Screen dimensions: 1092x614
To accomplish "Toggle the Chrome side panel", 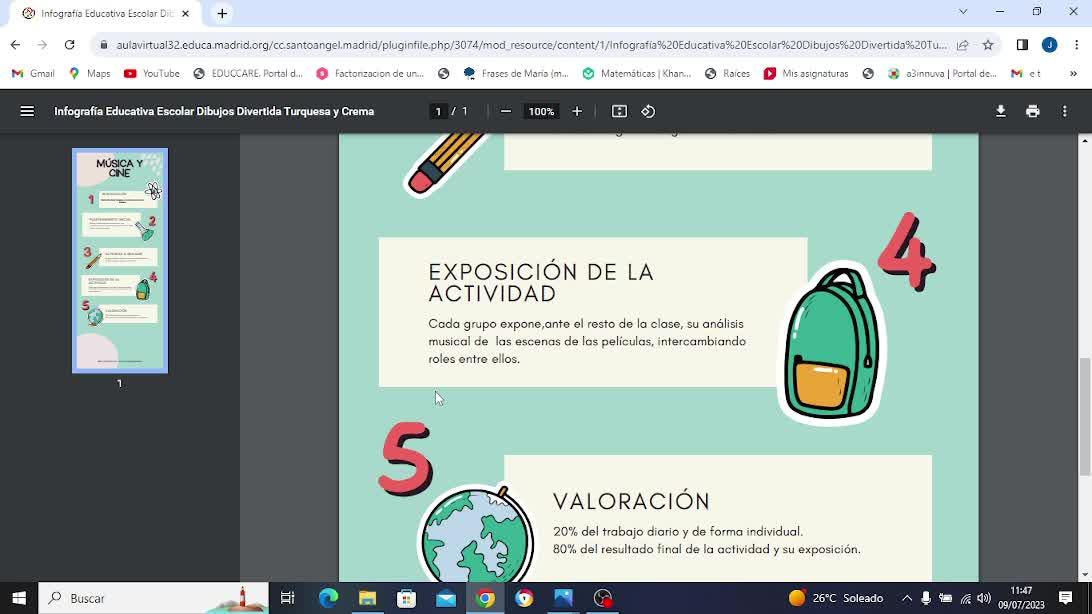I will tap(1022, 45).
